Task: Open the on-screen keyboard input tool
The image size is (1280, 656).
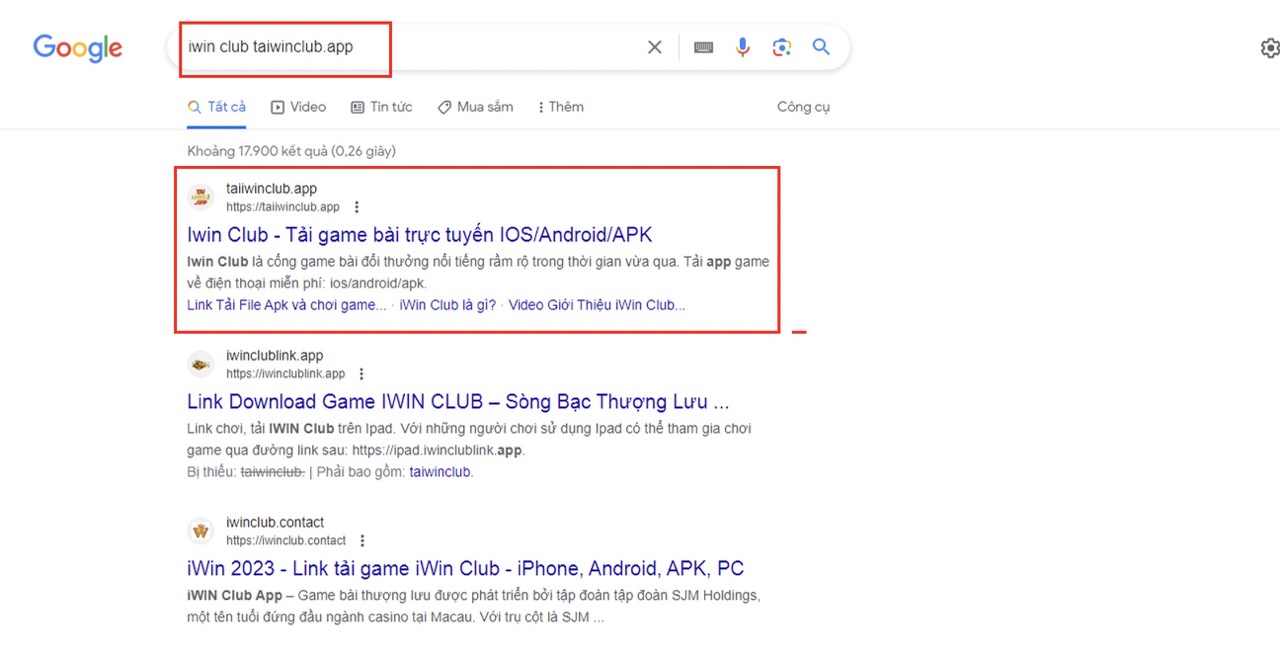Action: pos(703,47)
